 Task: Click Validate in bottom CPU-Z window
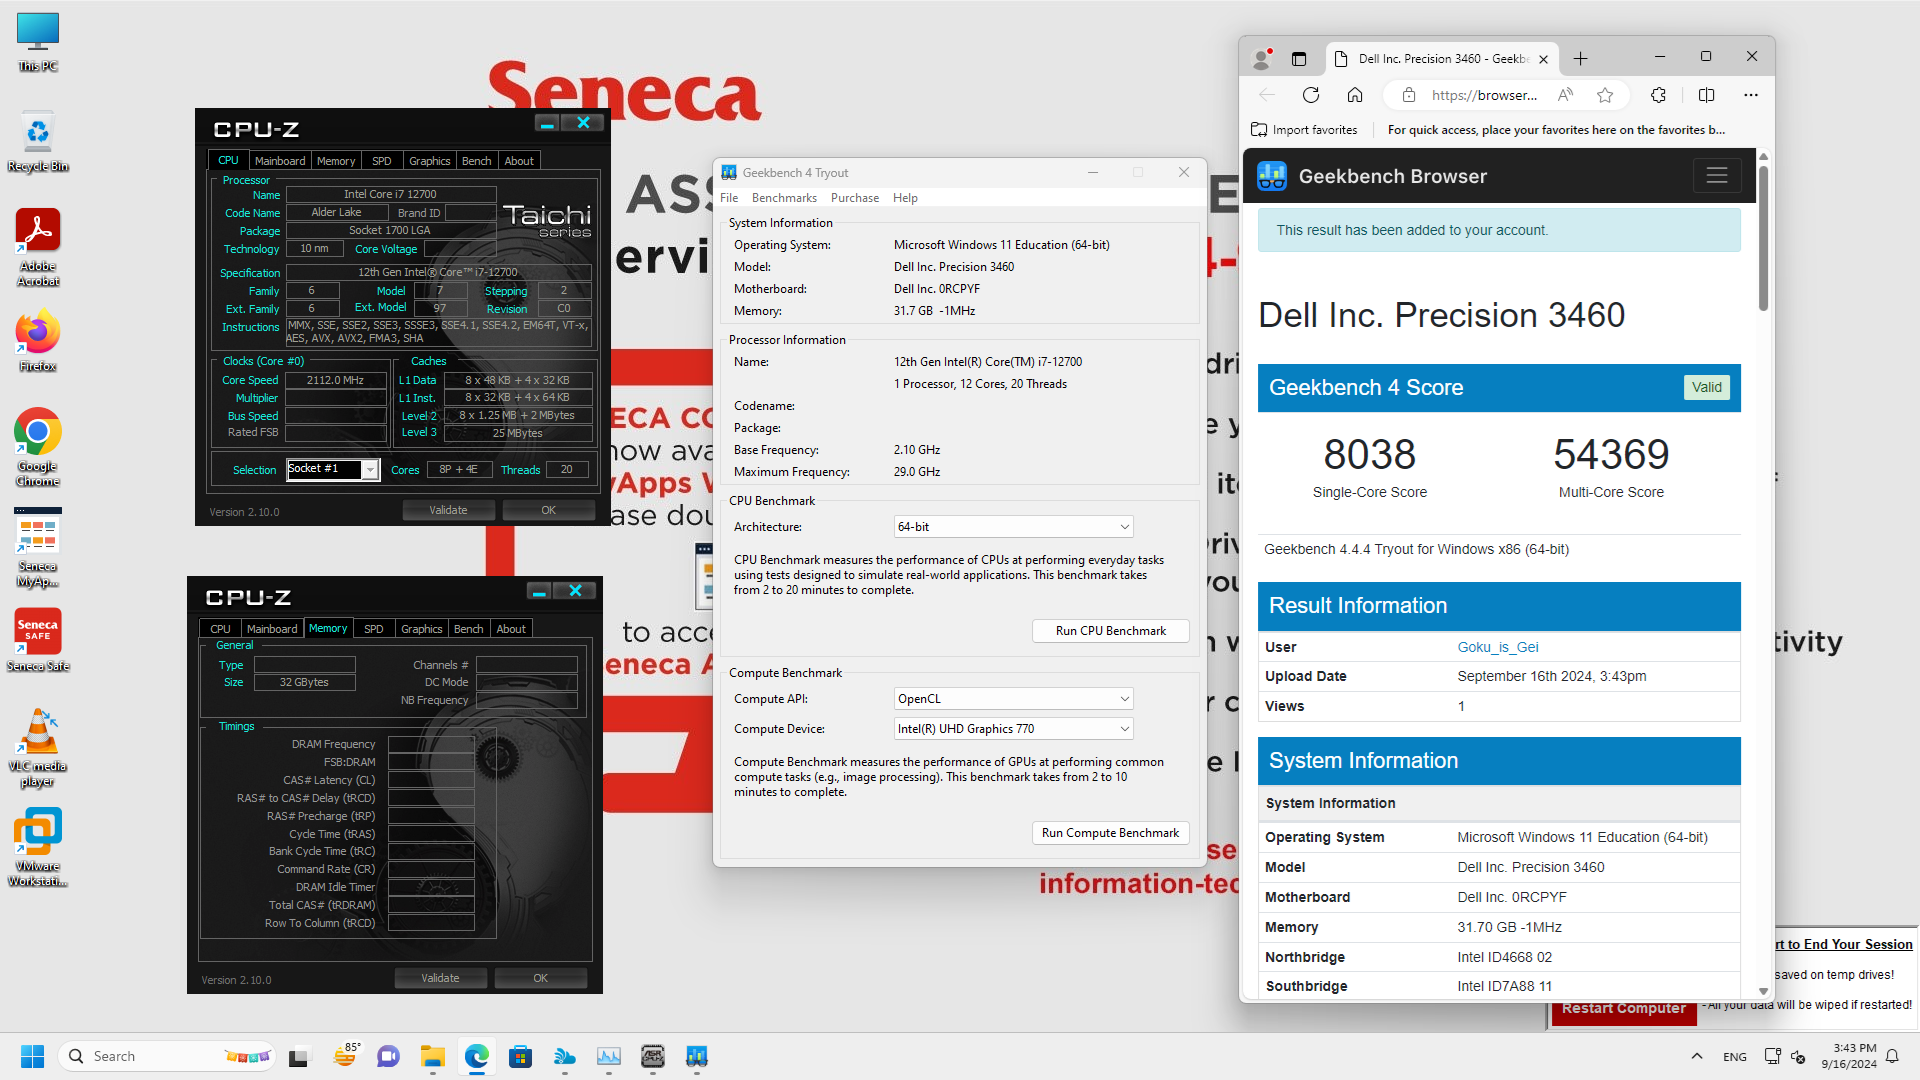(x=440, y=978)
